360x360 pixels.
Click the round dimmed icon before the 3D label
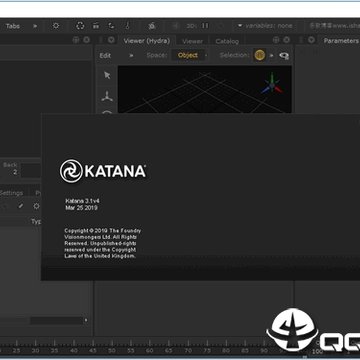coord(176,26)
